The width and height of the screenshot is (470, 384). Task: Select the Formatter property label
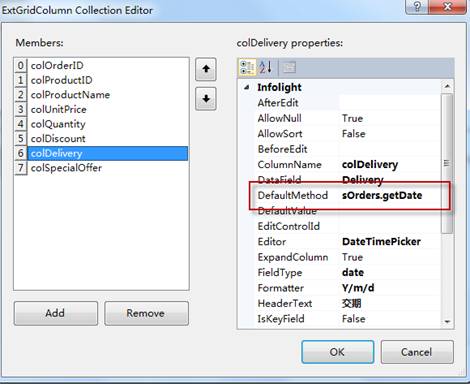pyautogui.click(x=280, y=288)
